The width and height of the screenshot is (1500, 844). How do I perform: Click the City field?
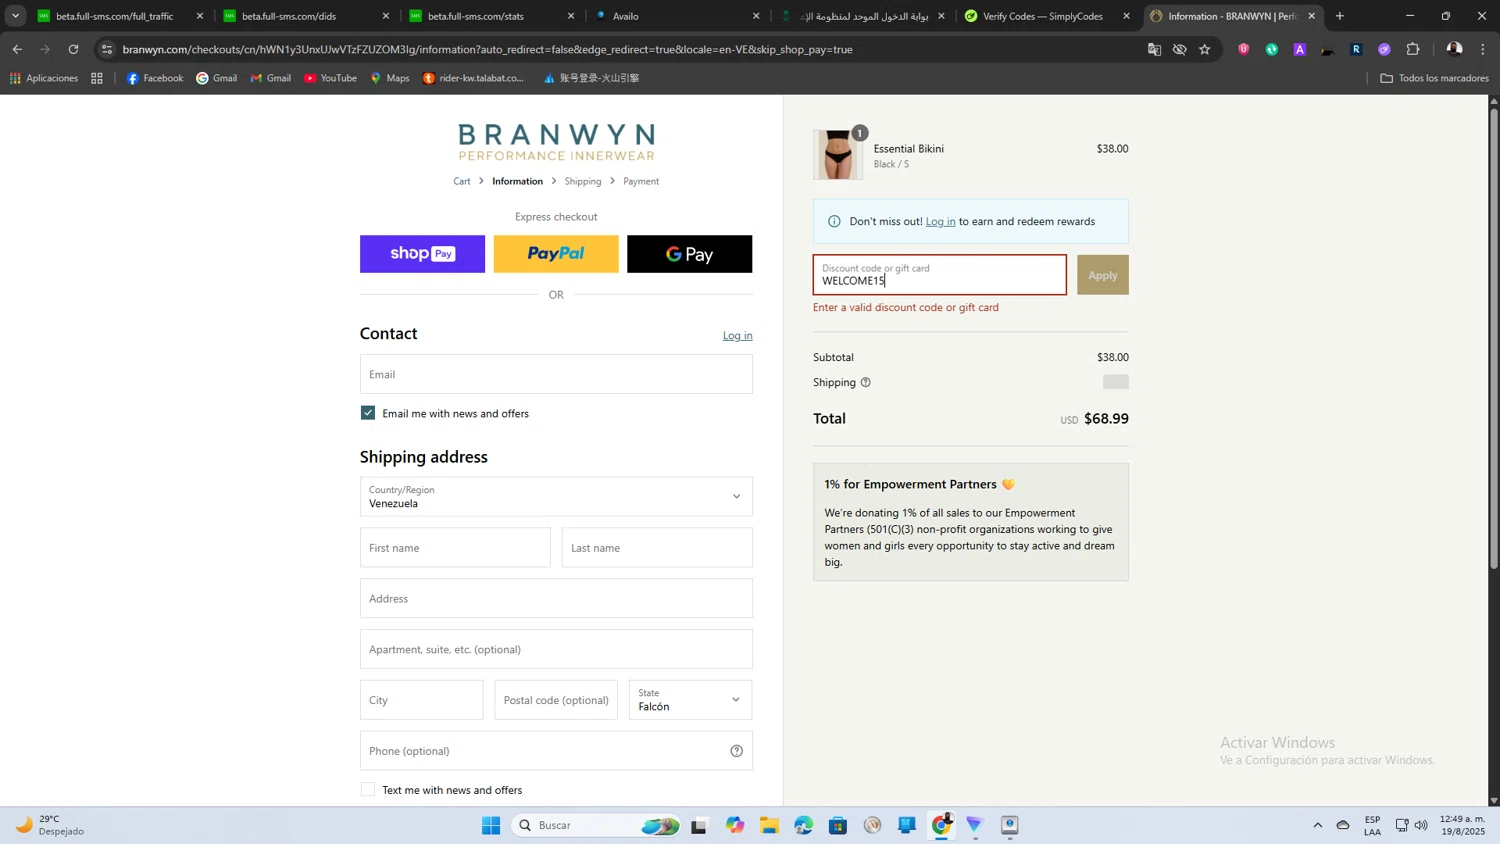coord(422,700)
